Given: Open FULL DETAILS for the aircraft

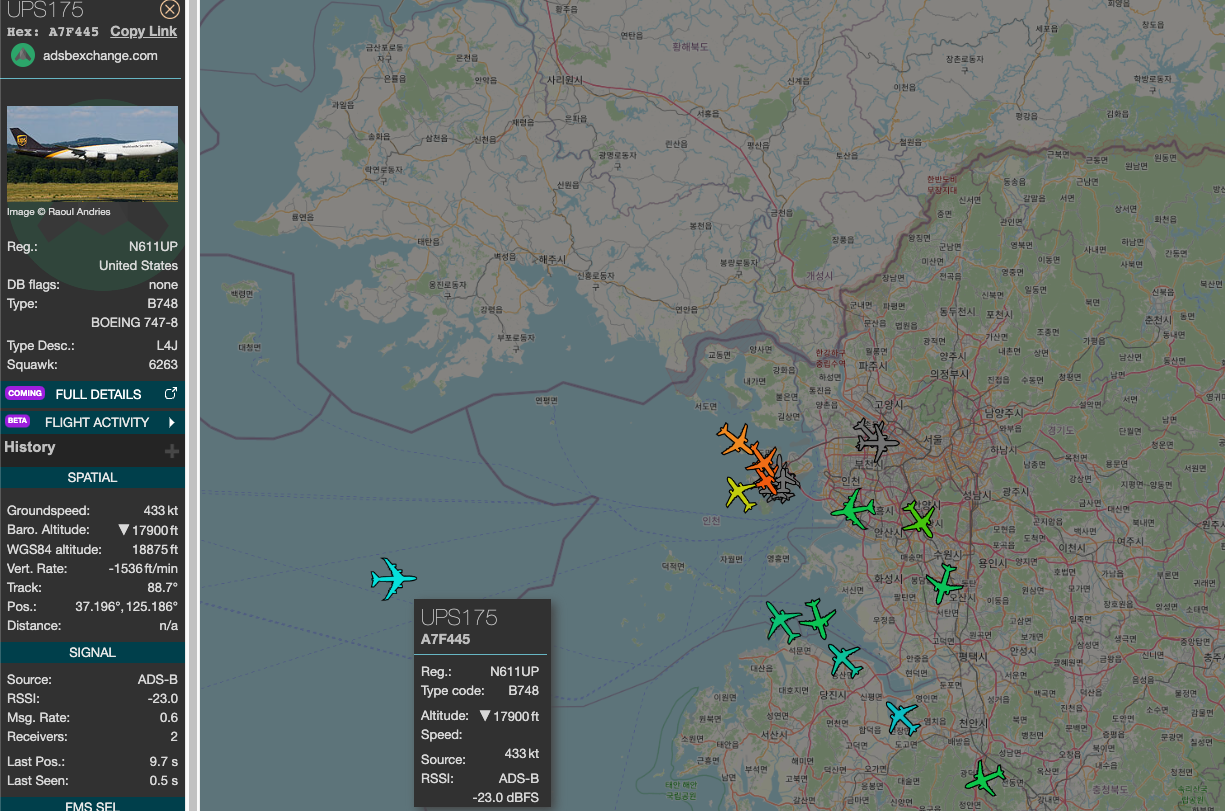Looking at the screenshot, I should tap(98, 394).
